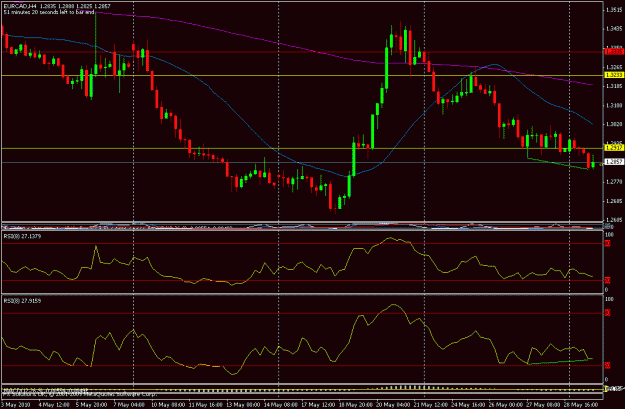The height and width of the screenshot is (409, 625).
Task: Click the 1.3265 price scale value
Action: point(614,67)
